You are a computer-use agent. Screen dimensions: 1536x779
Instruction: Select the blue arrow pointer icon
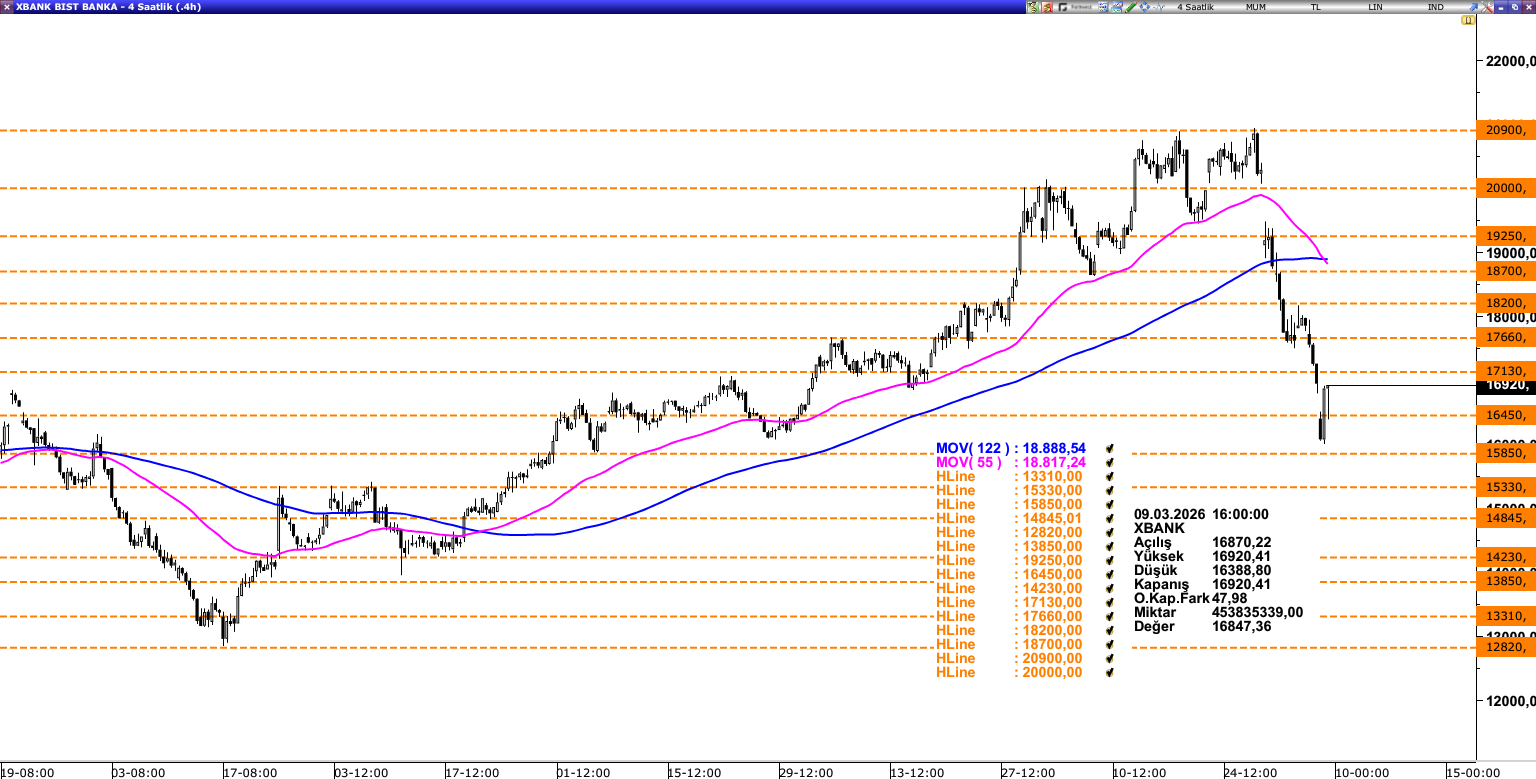pyautogui.click(x=1473, y=7)
